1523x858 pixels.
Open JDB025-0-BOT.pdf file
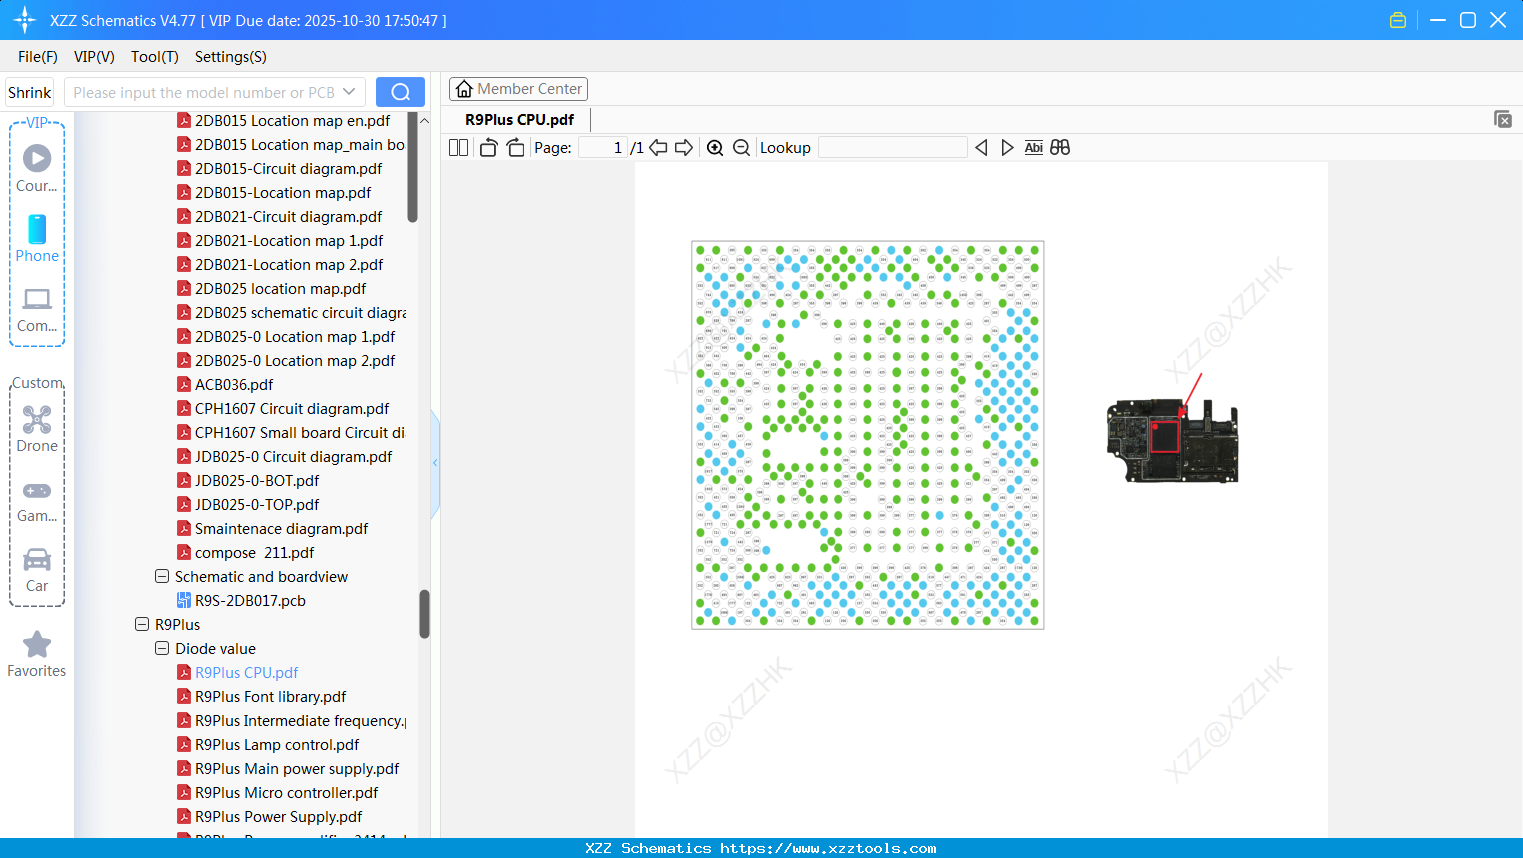[x=257, y=480]
